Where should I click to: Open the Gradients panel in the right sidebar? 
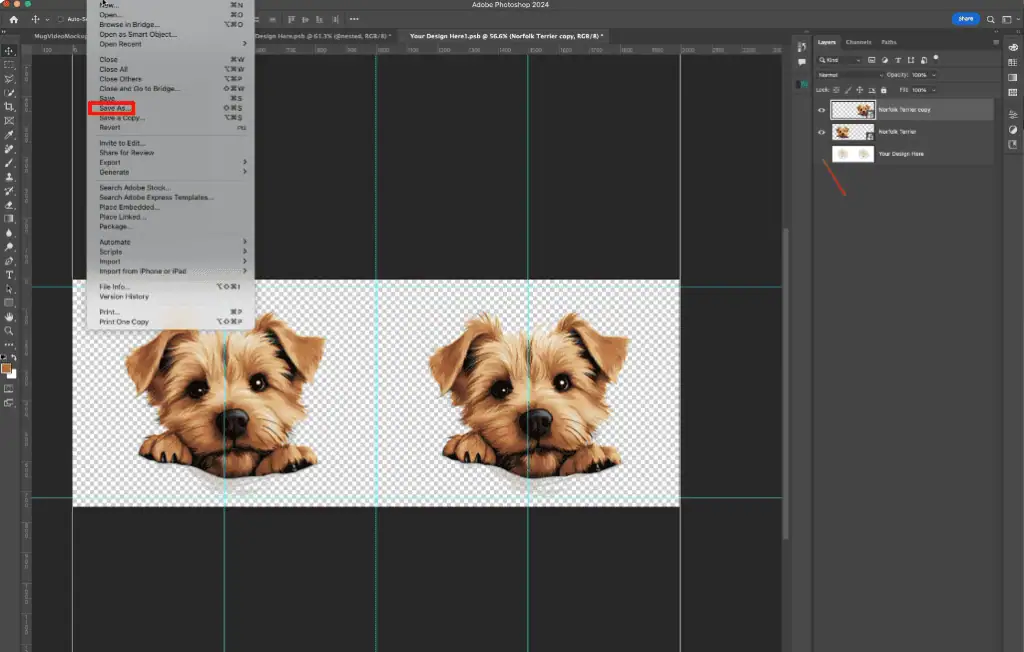click(x=1013, y=76)
